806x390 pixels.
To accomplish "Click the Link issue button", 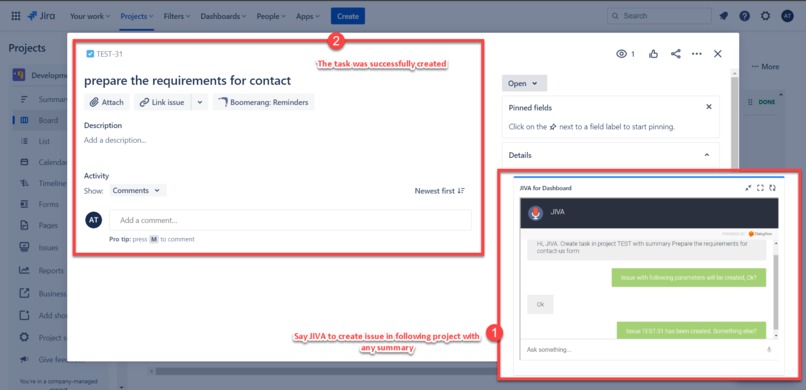I will coord(162,102).
